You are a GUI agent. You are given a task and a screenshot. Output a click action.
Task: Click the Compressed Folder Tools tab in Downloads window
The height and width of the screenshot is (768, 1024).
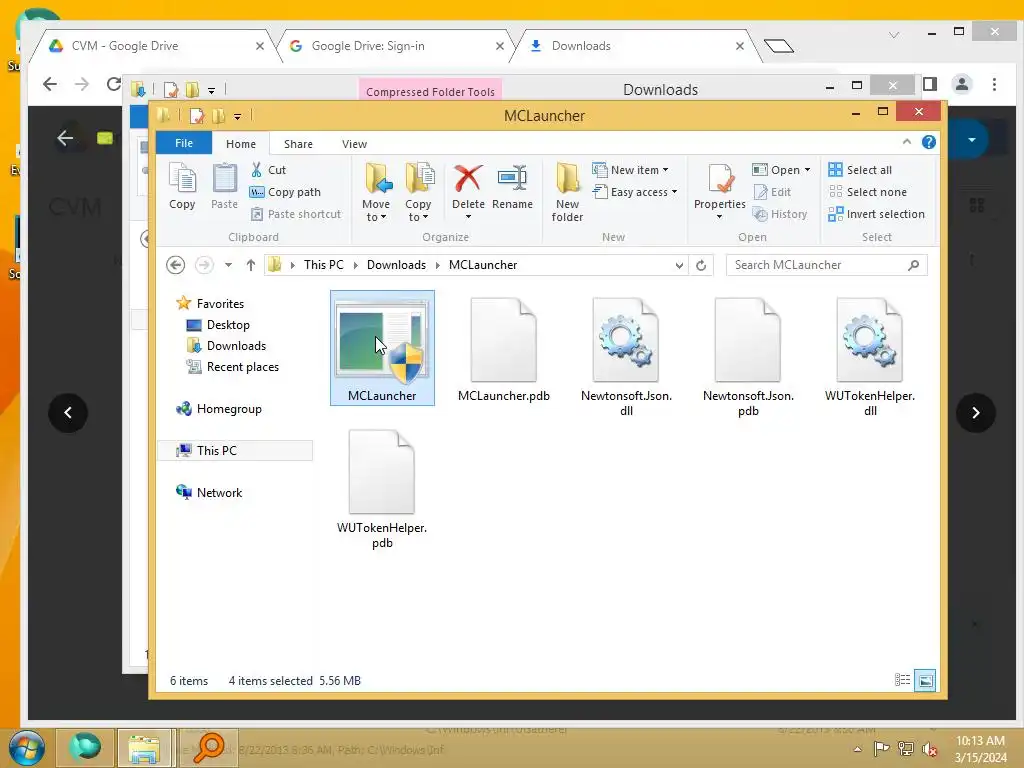tap(430, 91)
